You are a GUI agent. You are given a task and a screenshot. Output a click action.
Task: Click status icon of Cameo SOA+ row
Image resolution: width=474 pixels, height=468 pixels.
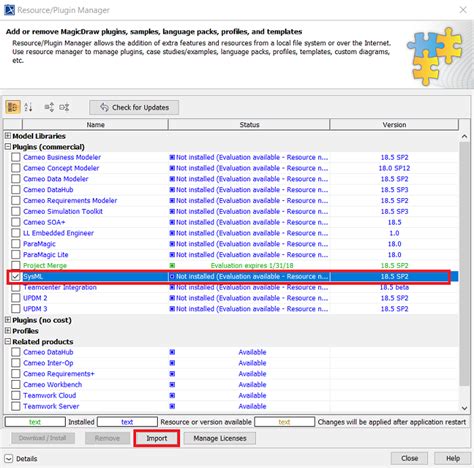click(x=172, y=222)
